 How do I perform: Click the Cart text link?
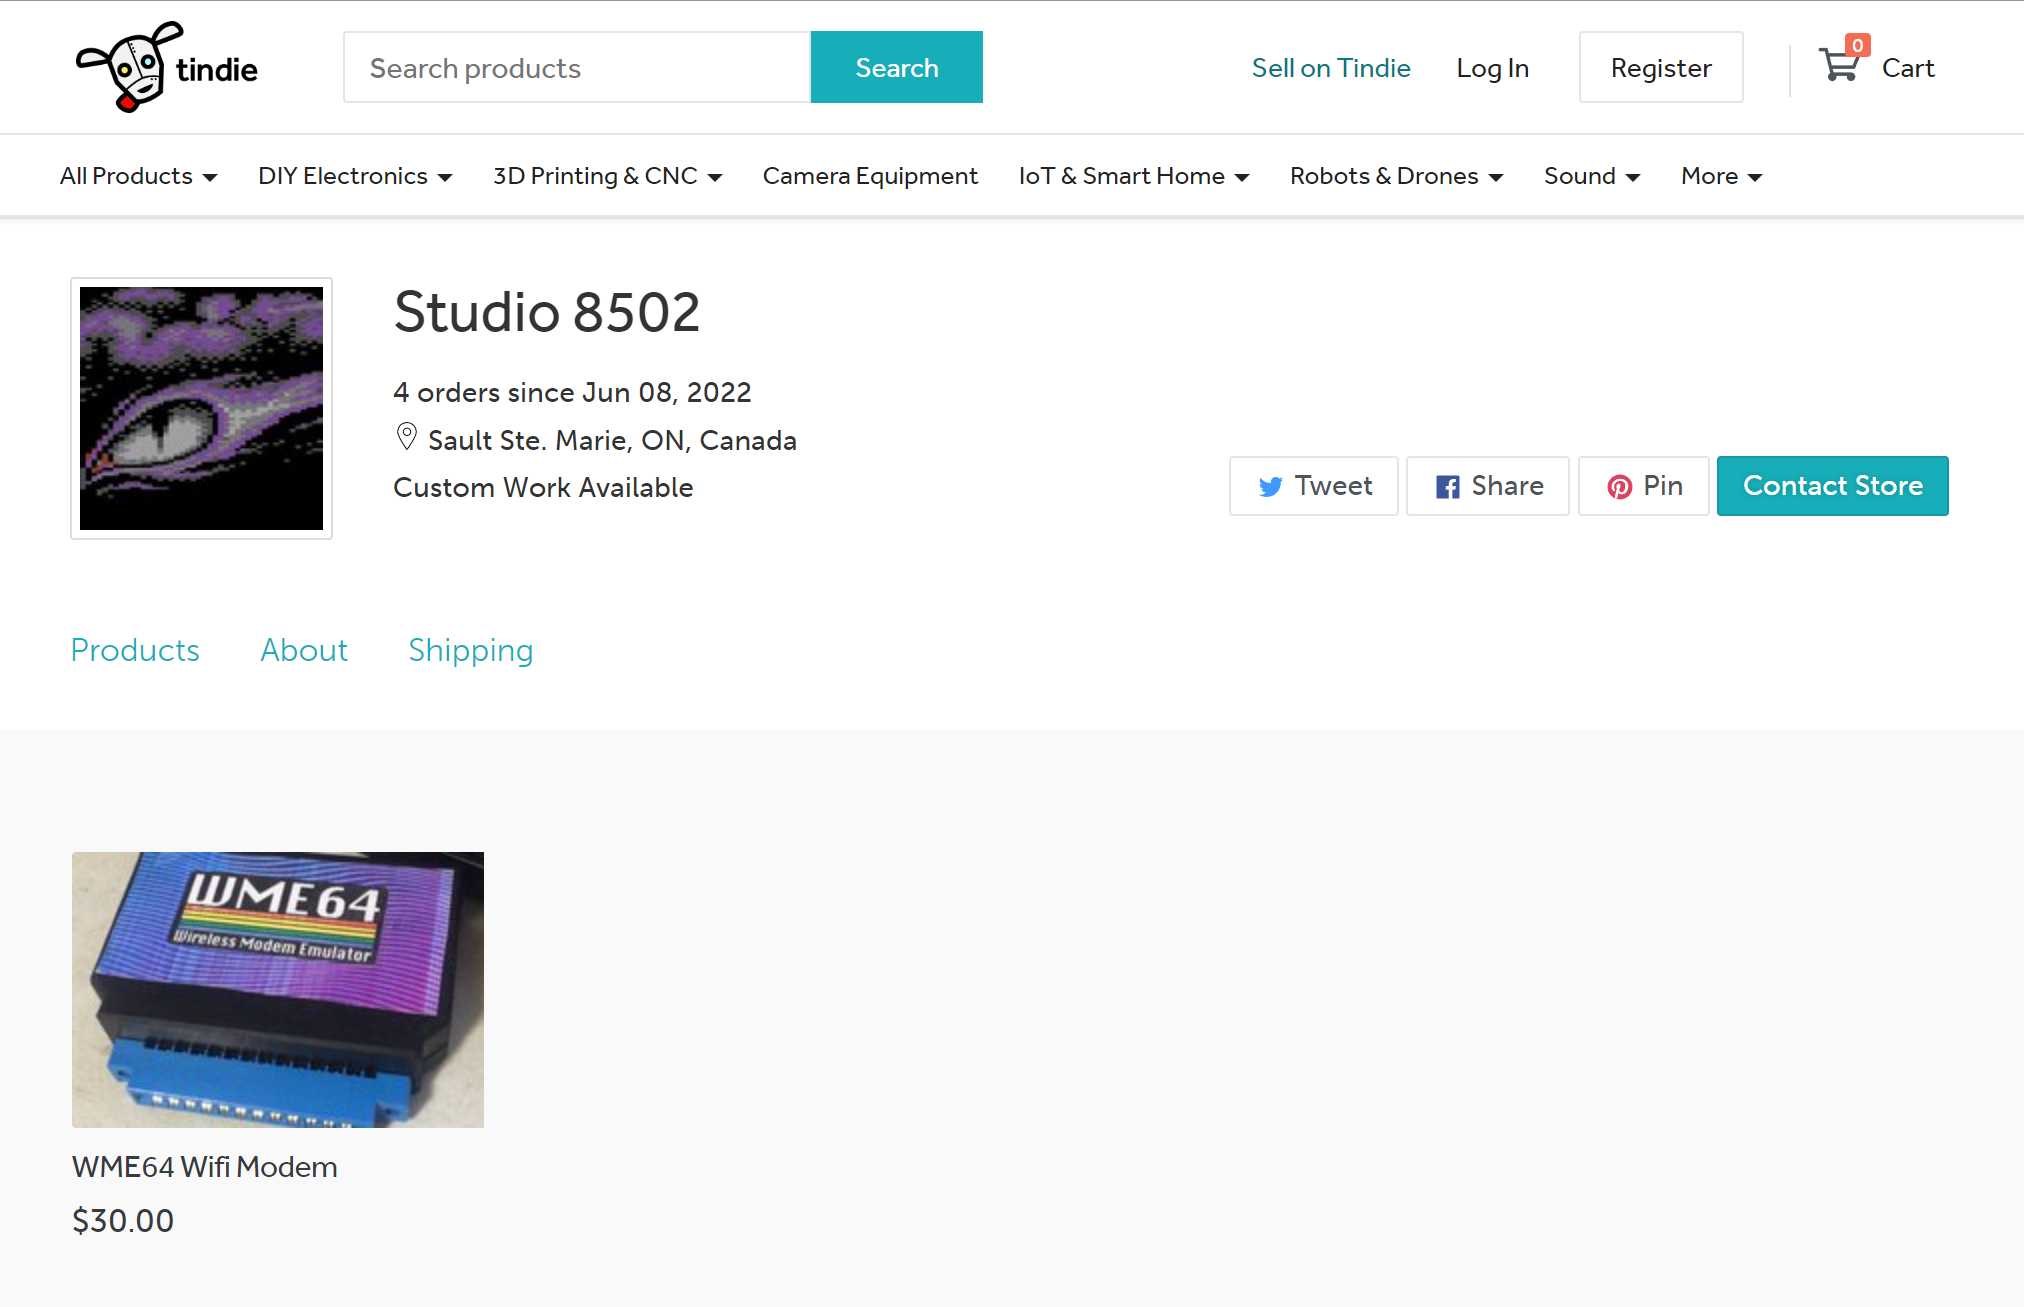[1908, 68]
